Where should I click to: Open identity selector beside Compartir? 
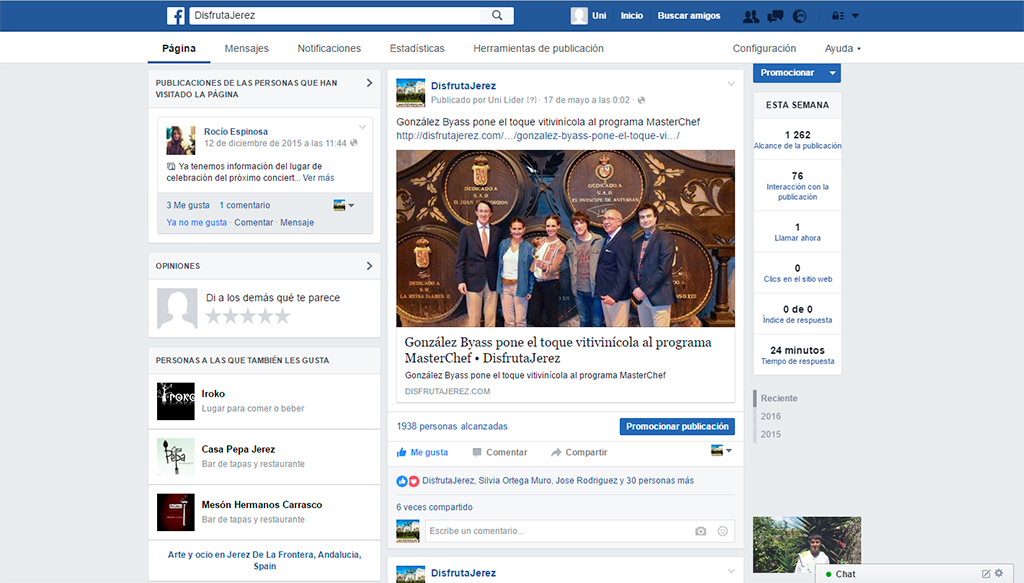tap(721, 450)
